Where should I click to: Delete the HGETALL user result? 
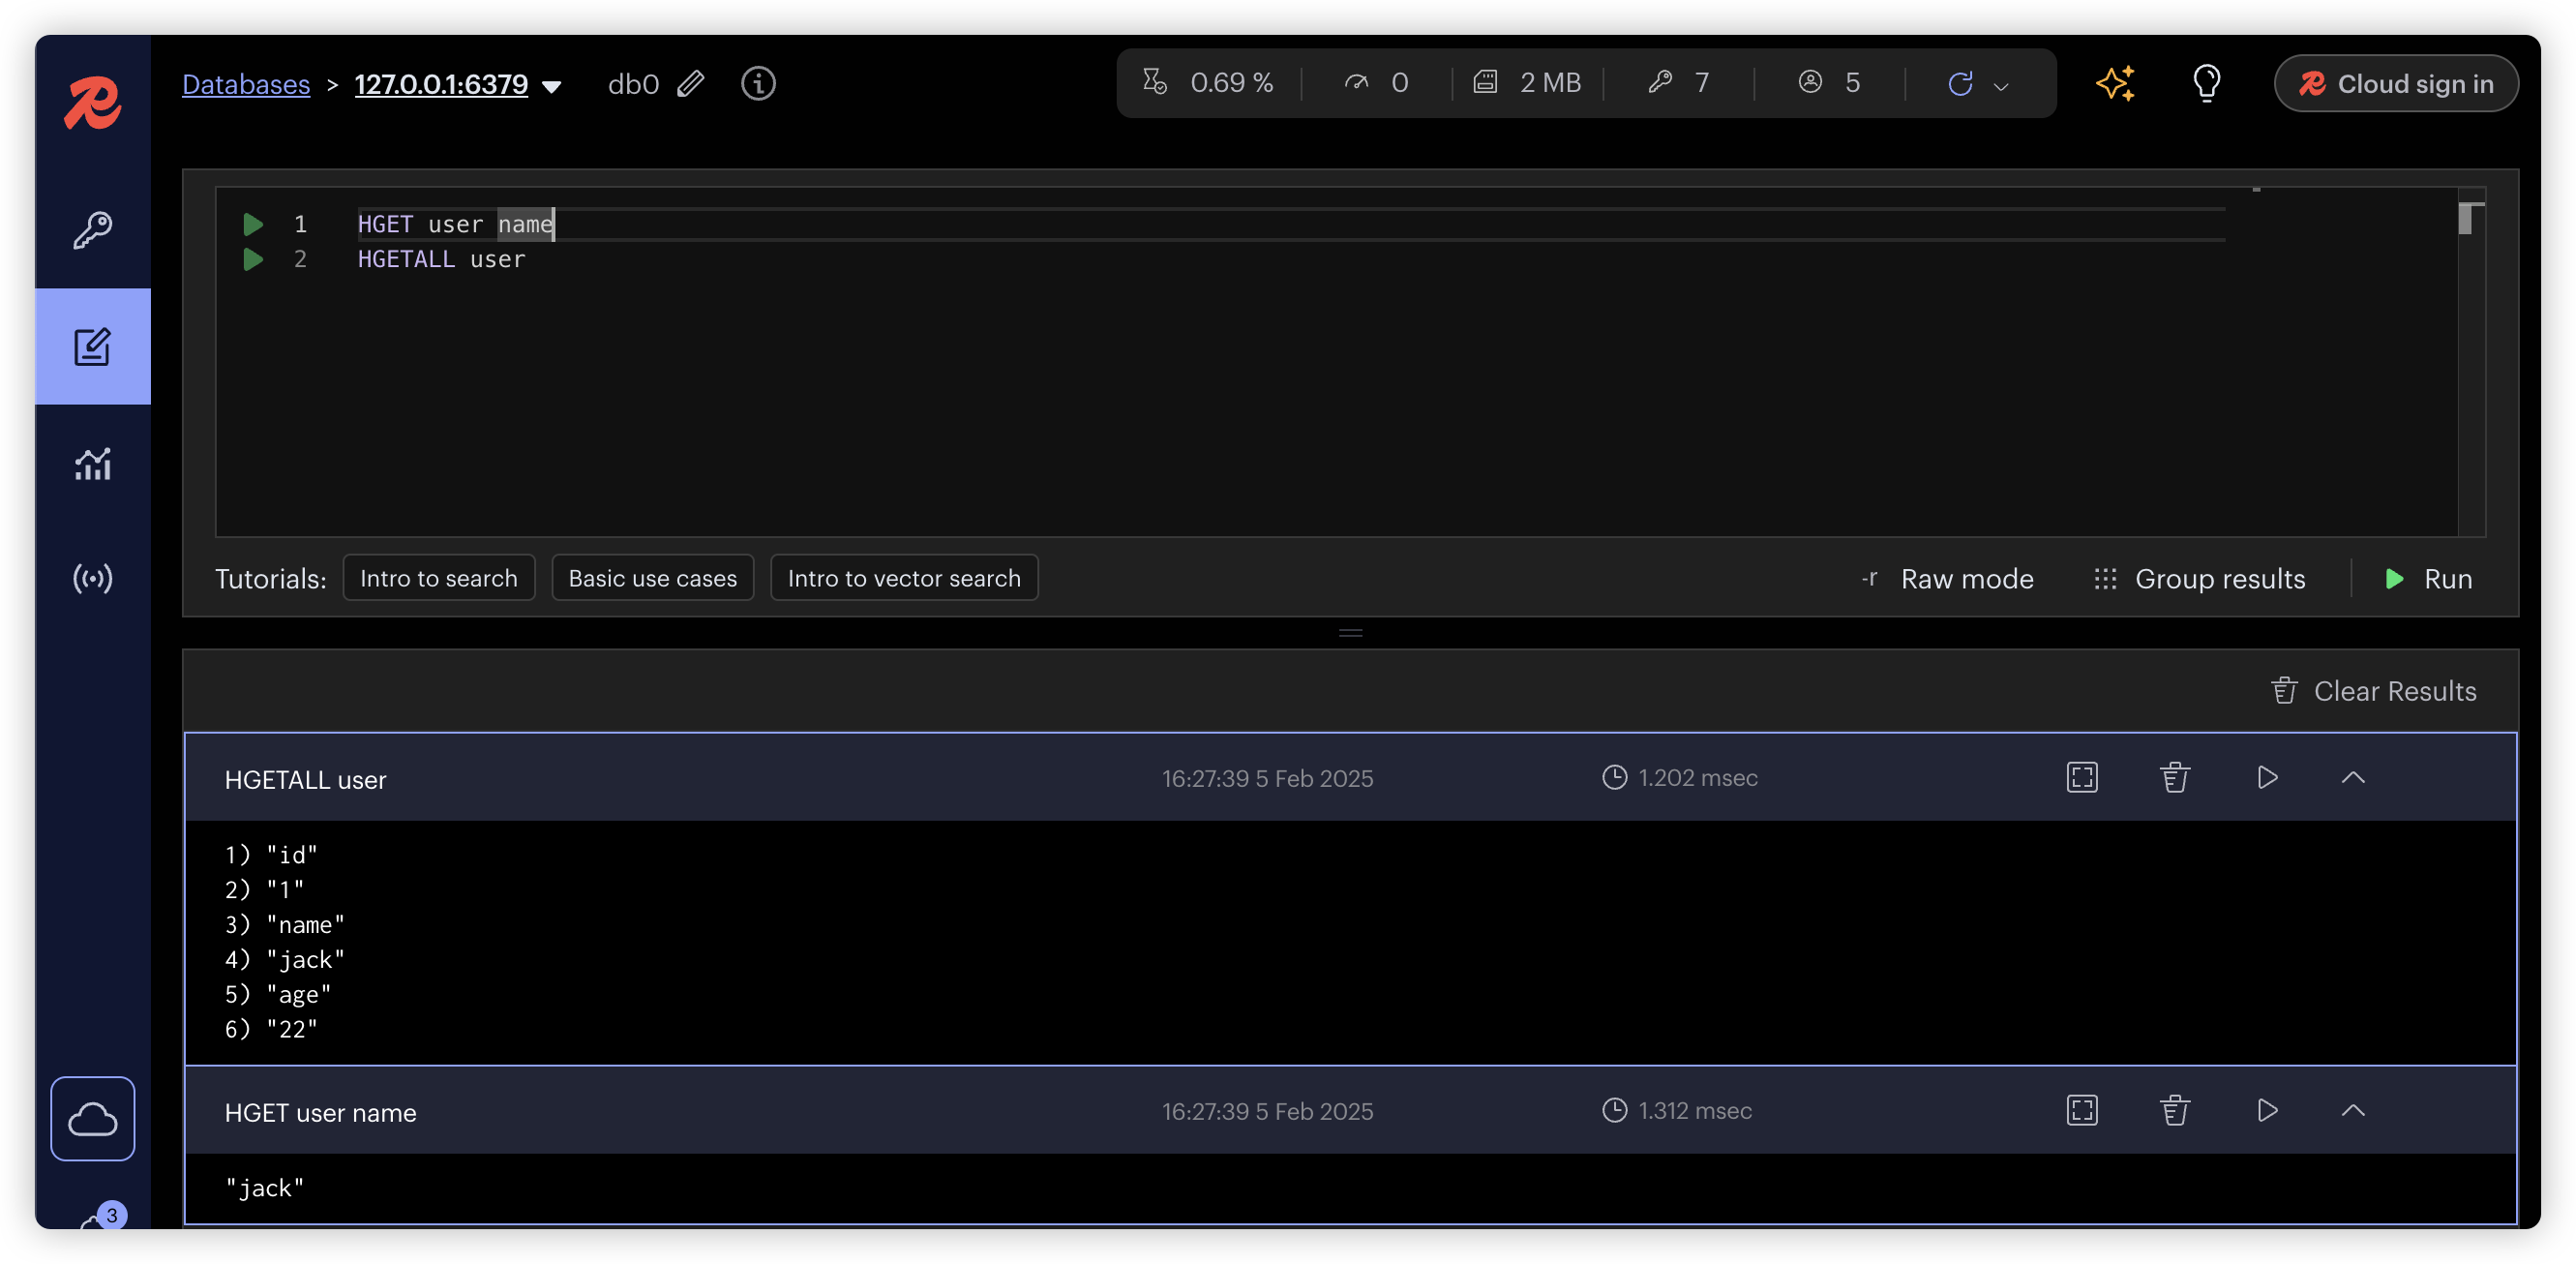[x=2174, y=777]
